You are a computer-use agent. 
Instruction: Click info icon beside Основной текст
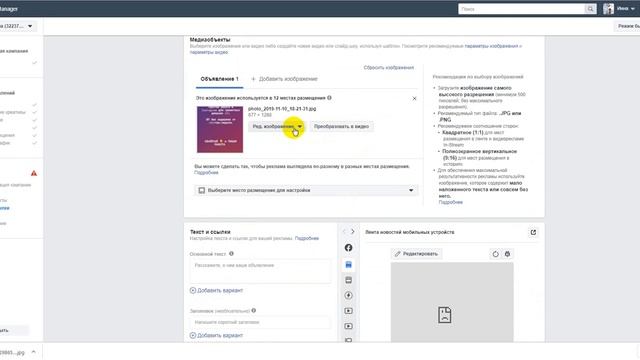[x=231, y=253]
